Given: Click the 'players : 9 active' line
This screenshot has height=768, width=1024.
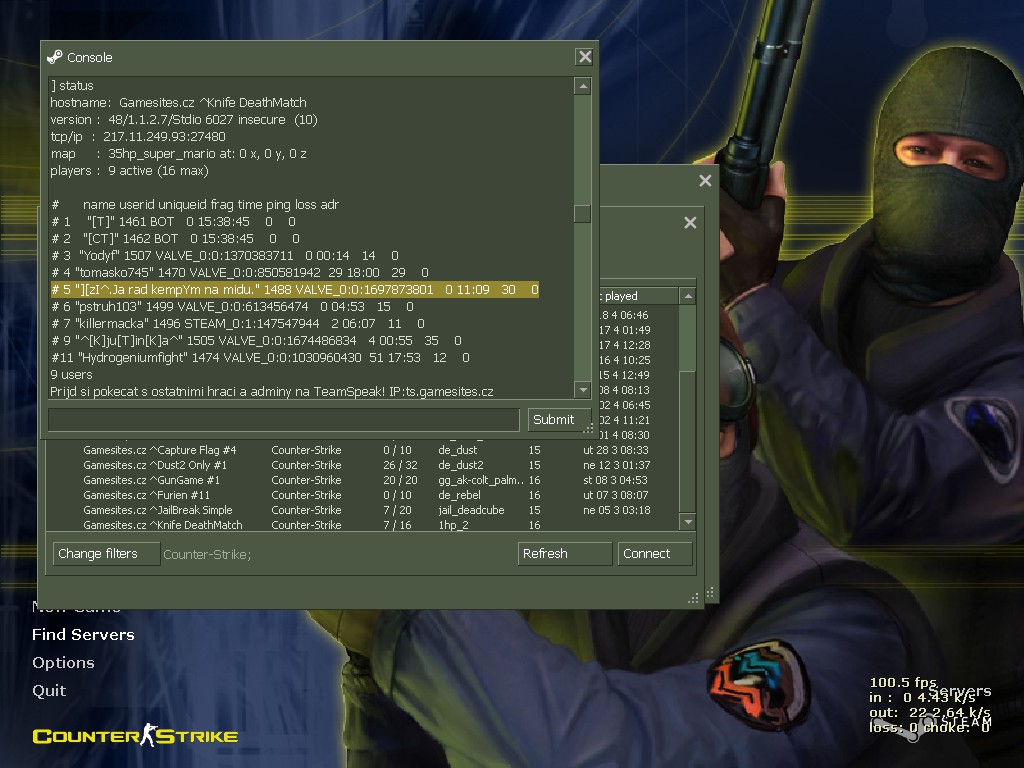Looking at the screenshot, I should [129, 170].
